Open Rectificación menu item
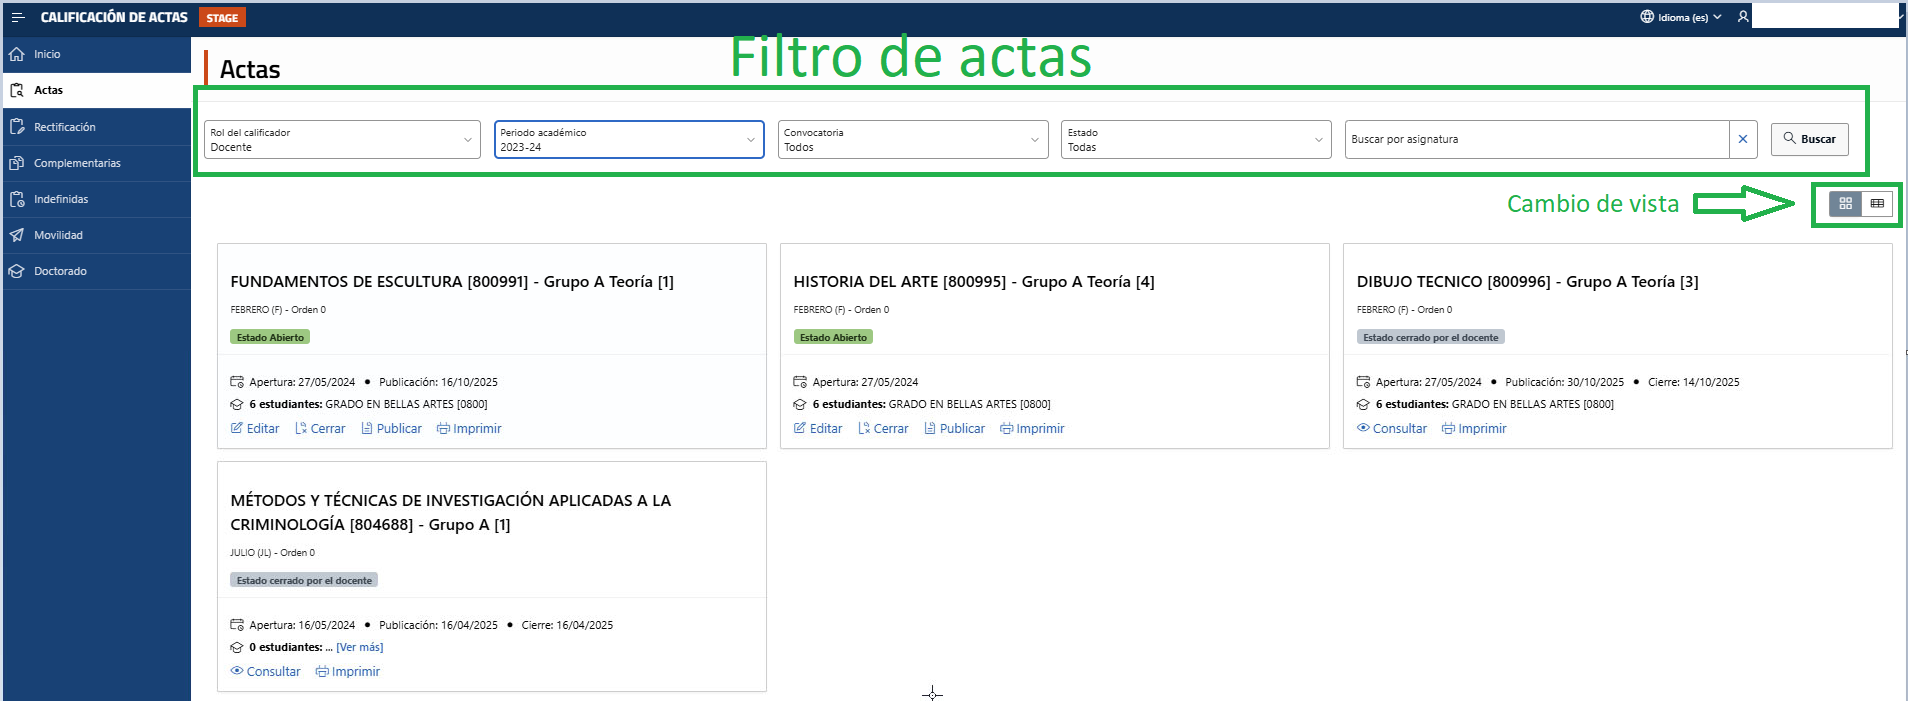The height and width of the screenshot is (701, 1908). pos(97,127)
